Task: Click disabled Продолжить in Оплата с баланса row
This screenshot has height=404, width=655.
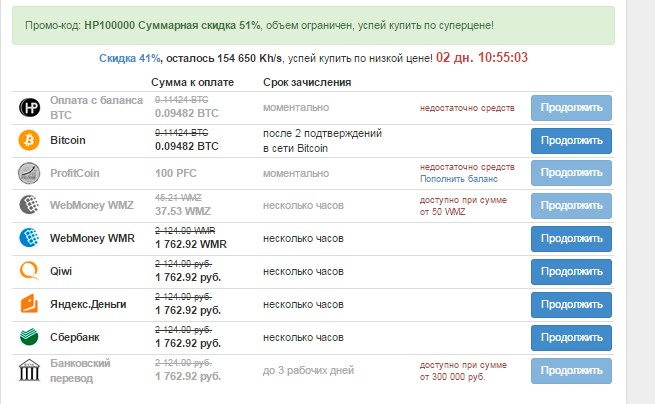Action: click(x=571, y=108)
